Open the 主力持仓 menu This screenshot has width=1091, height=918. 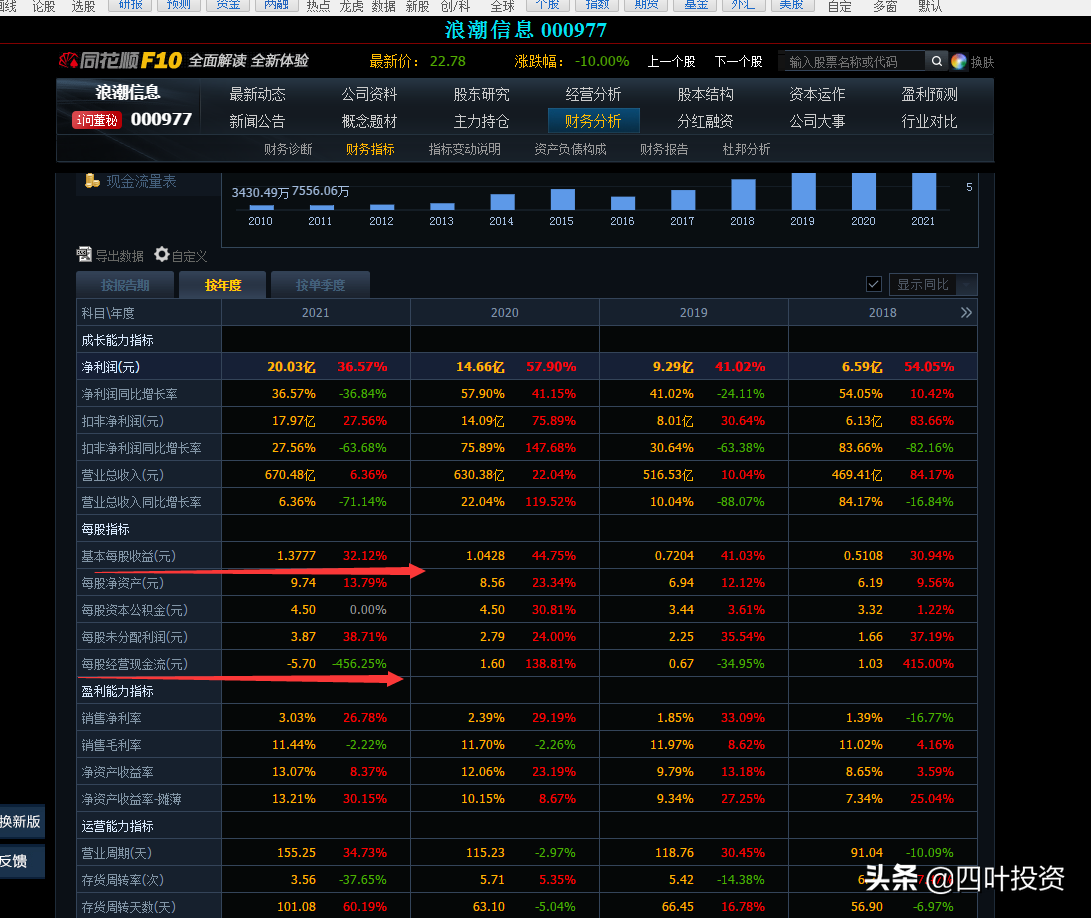[481, 121]
